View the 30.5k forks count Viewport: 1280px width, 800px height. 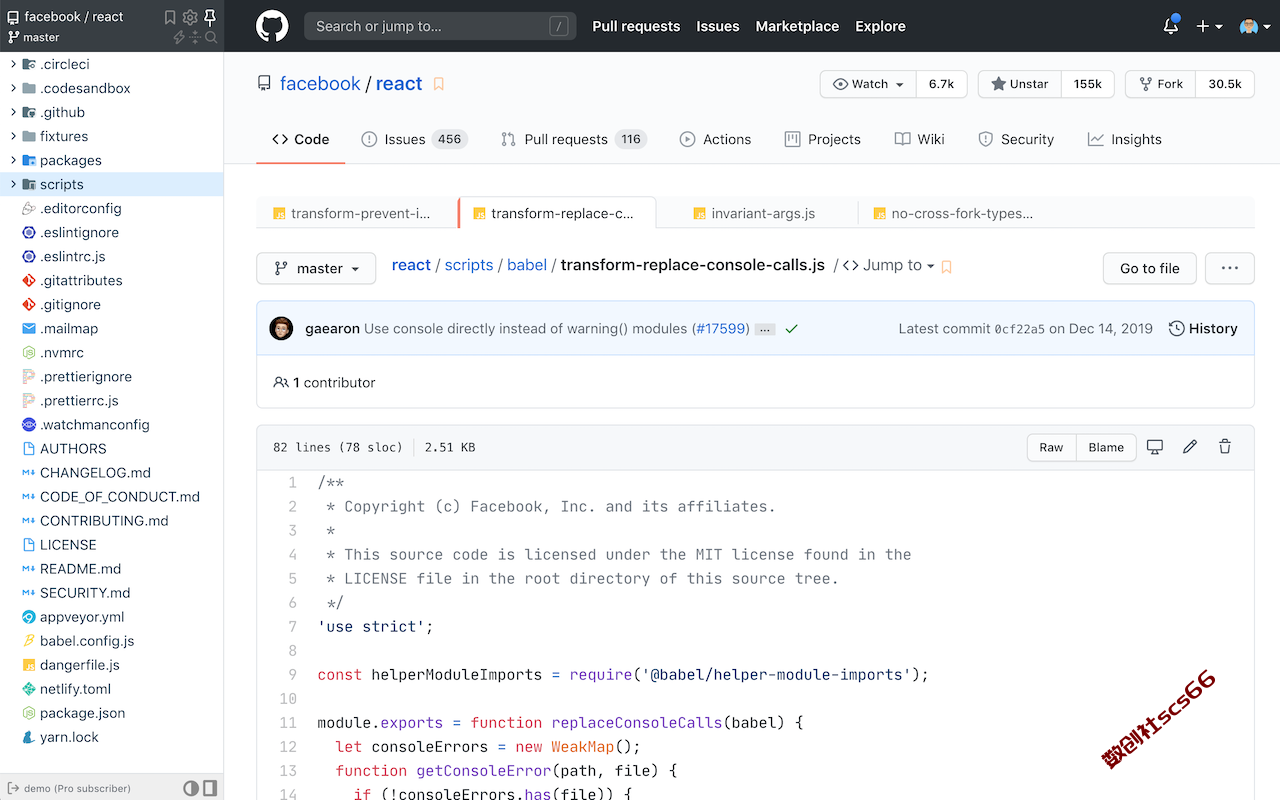tap(1225, 84)
